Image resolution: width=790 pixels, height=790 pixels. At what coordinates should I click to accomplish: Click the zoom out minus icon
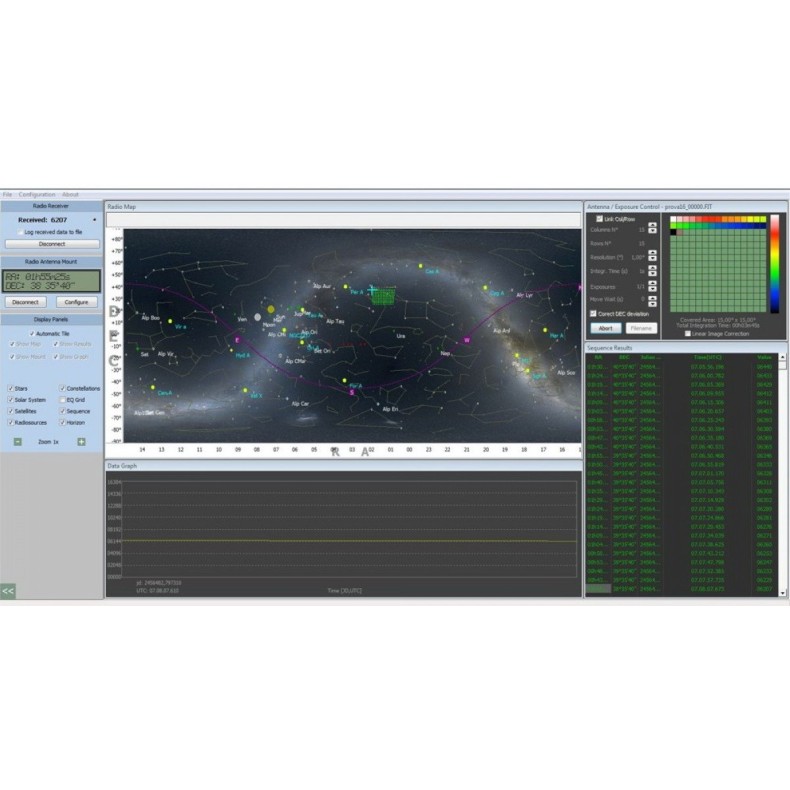[17, 441]
